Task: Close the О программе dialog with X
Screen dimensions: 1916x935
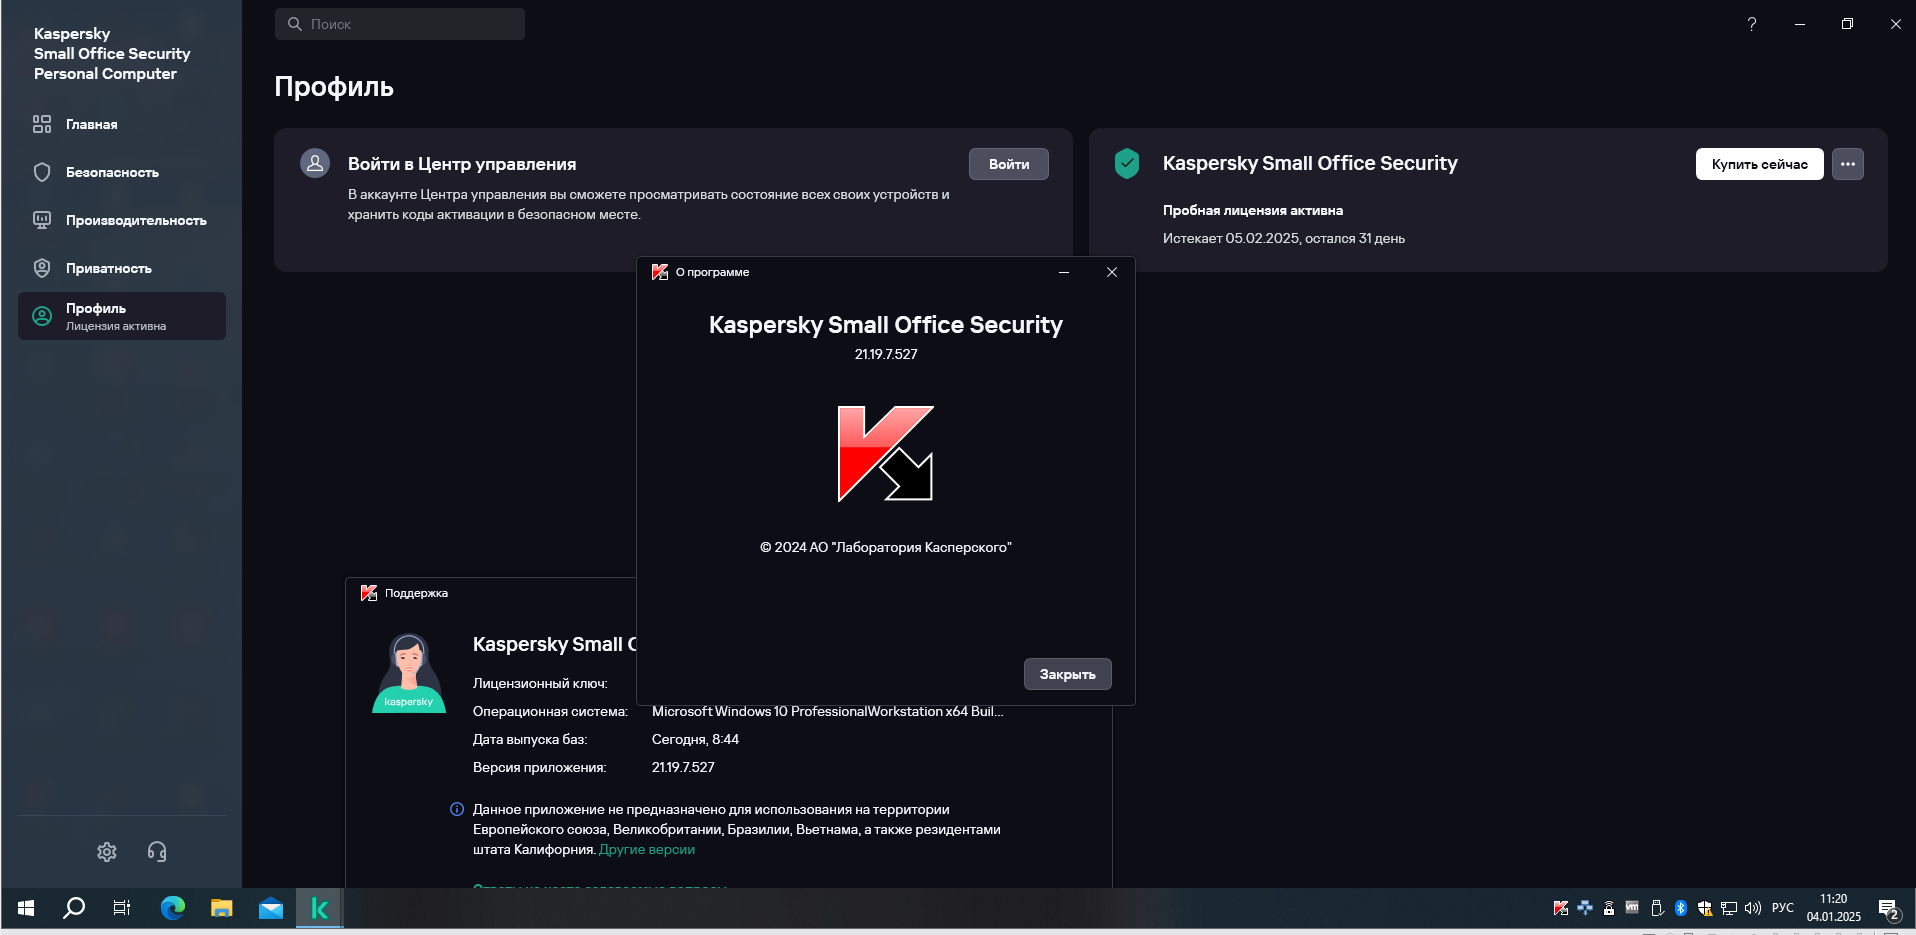Action: click(1111, 272)
